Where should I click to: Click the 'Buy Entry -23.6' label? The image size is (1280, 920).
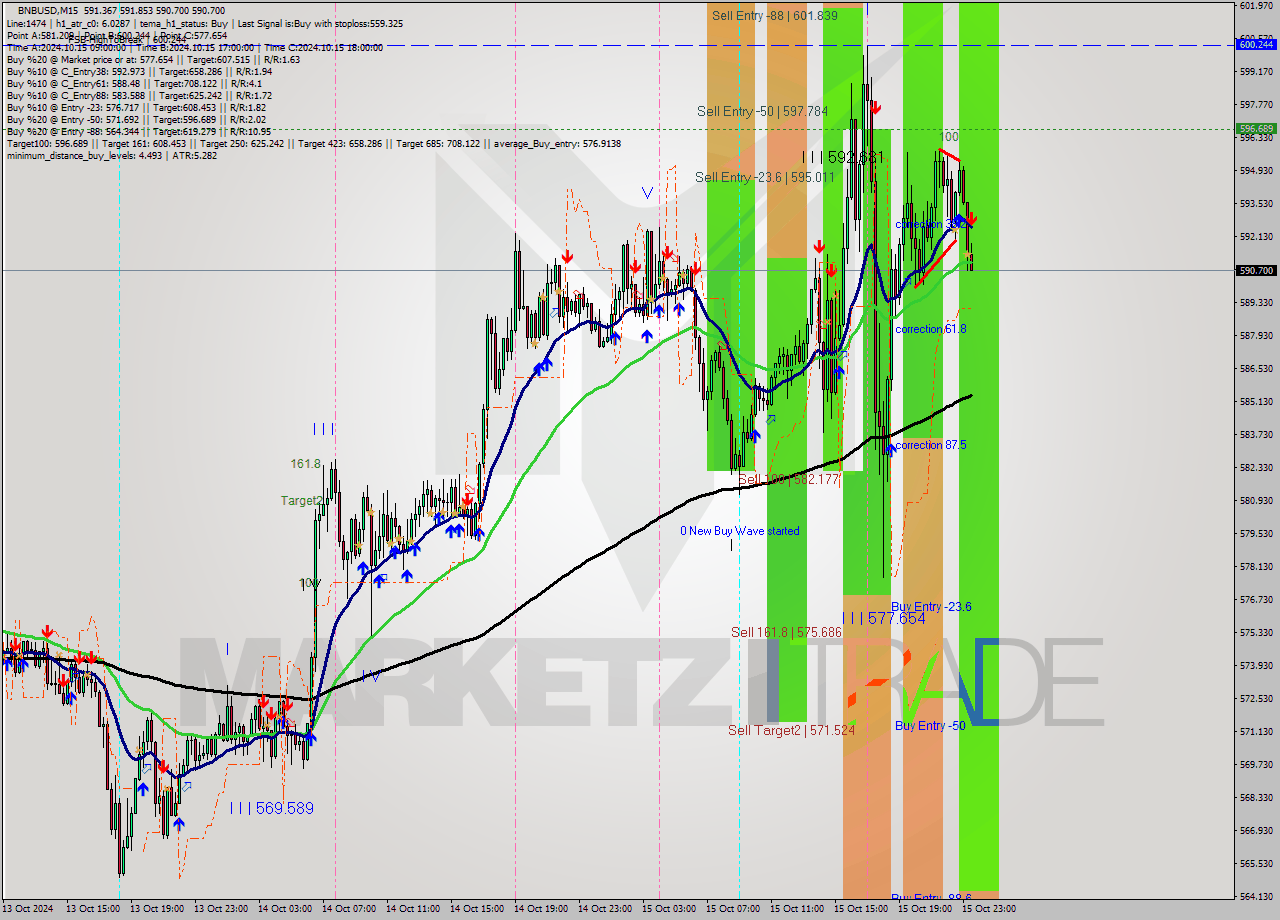(931, 607)
